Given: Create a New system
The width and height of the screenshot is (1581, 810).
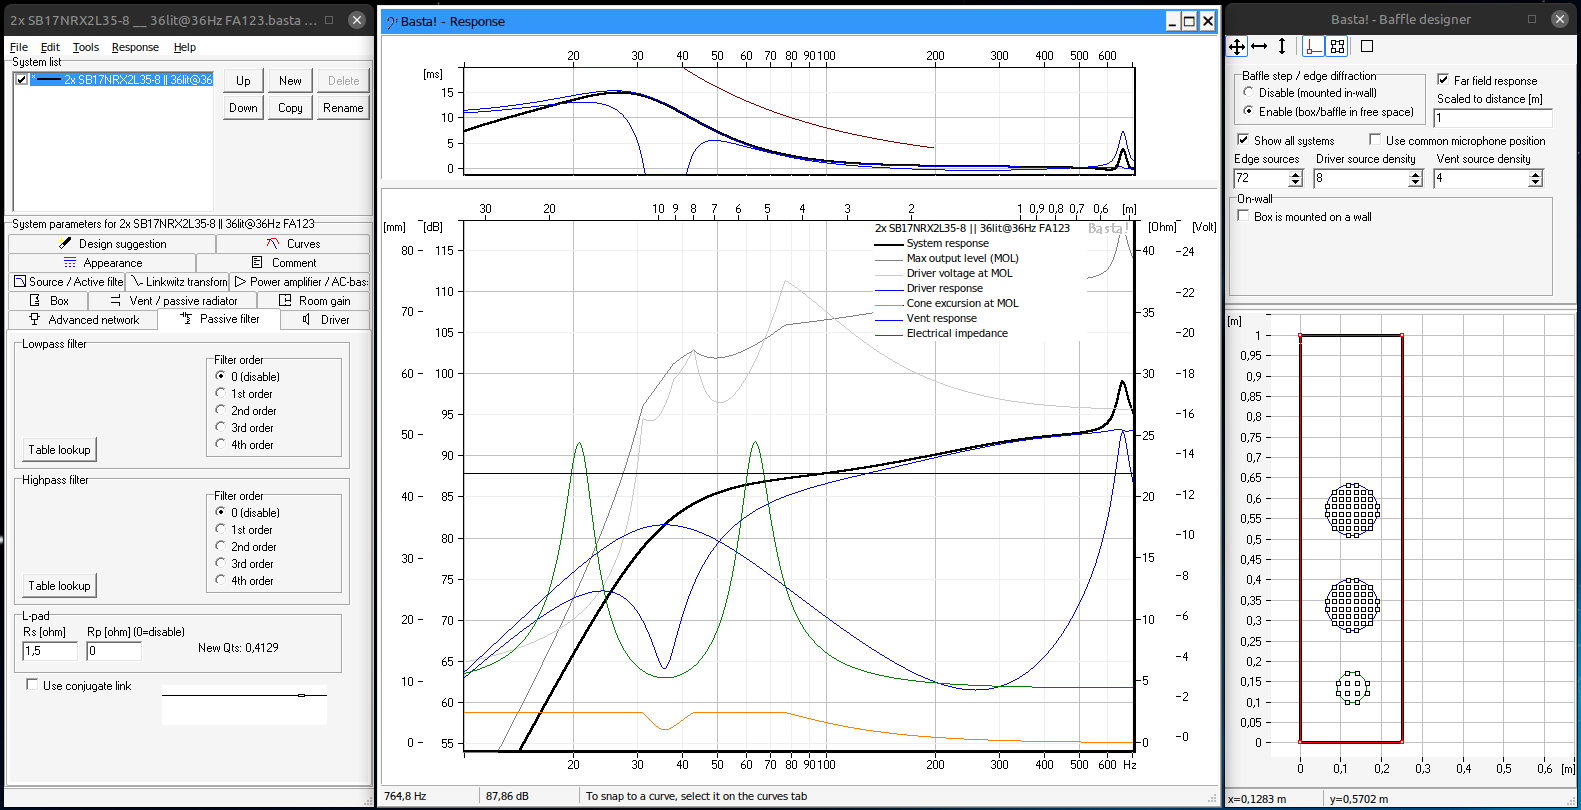Looking at the screenshot, I should tap(290, 80).
